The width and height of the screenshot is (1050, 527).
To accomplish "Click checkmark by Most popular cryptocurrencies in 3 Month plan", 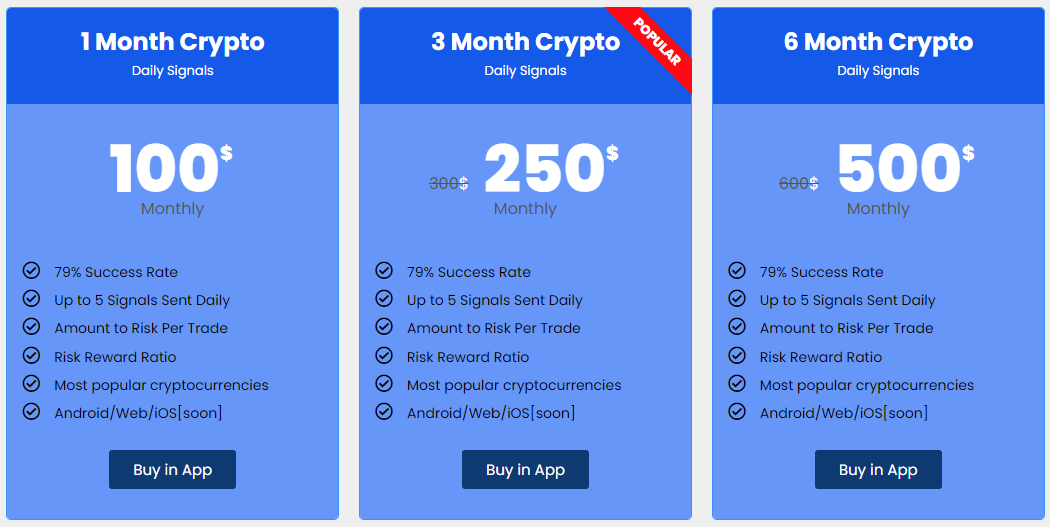I will [x=384, y=383].
